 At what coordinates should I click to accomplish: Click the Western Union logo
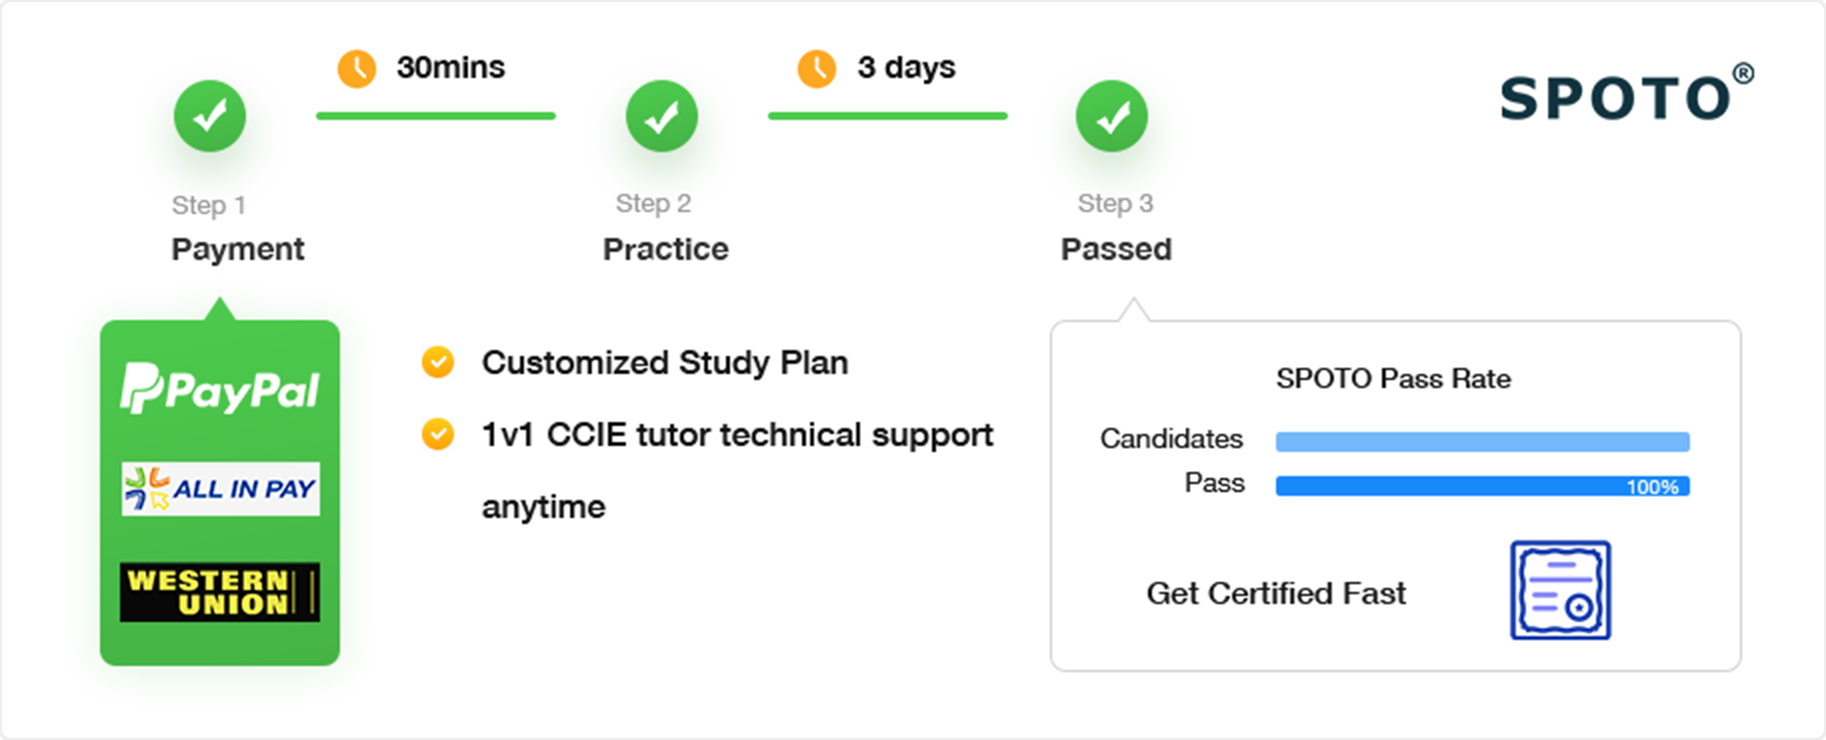point(220,592)
